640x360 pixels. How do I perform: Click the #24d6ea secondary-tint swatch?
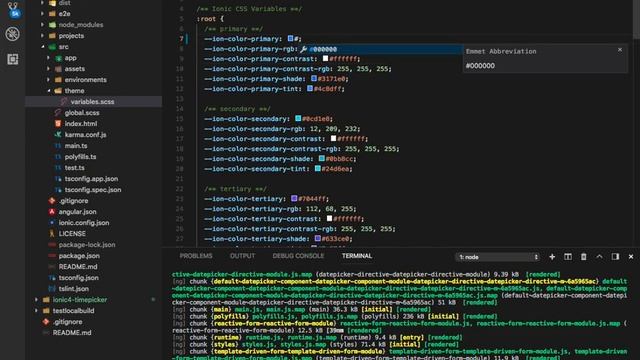click(x=318, y=168)
